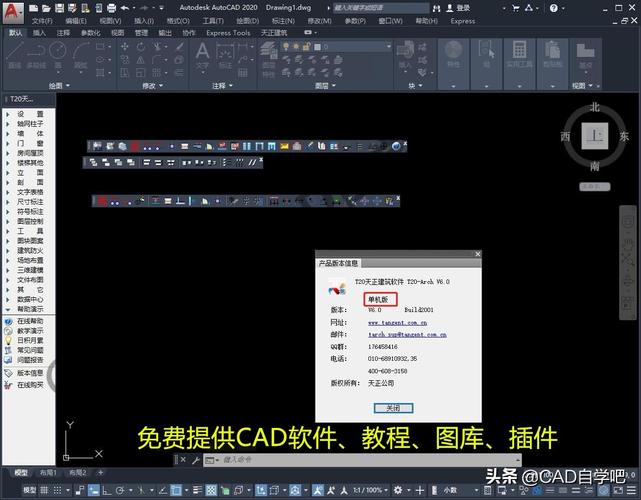Toggle transparency checkered button in status bar
The height and width of the screenshot is (500, 641).
point(211,490)
